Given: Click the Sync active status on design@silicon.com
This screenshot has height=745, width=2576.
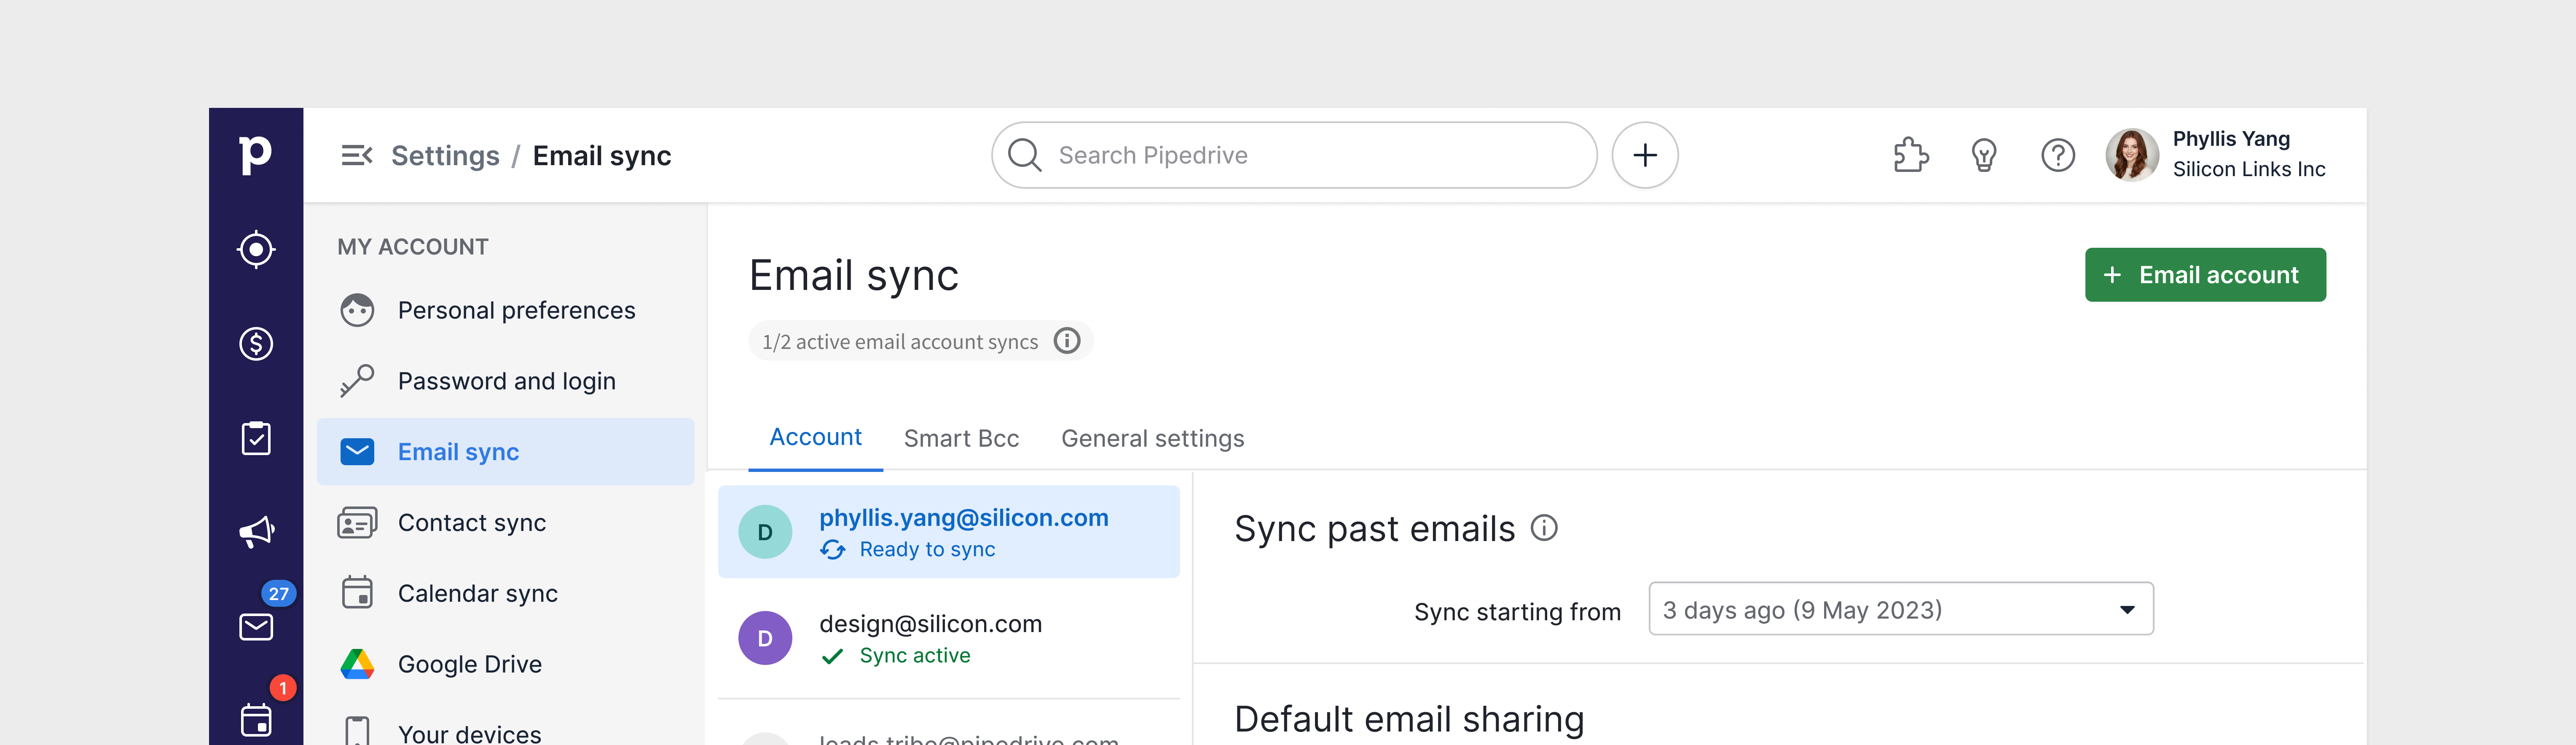Looking at the screenshot, I should coord(914,655).
